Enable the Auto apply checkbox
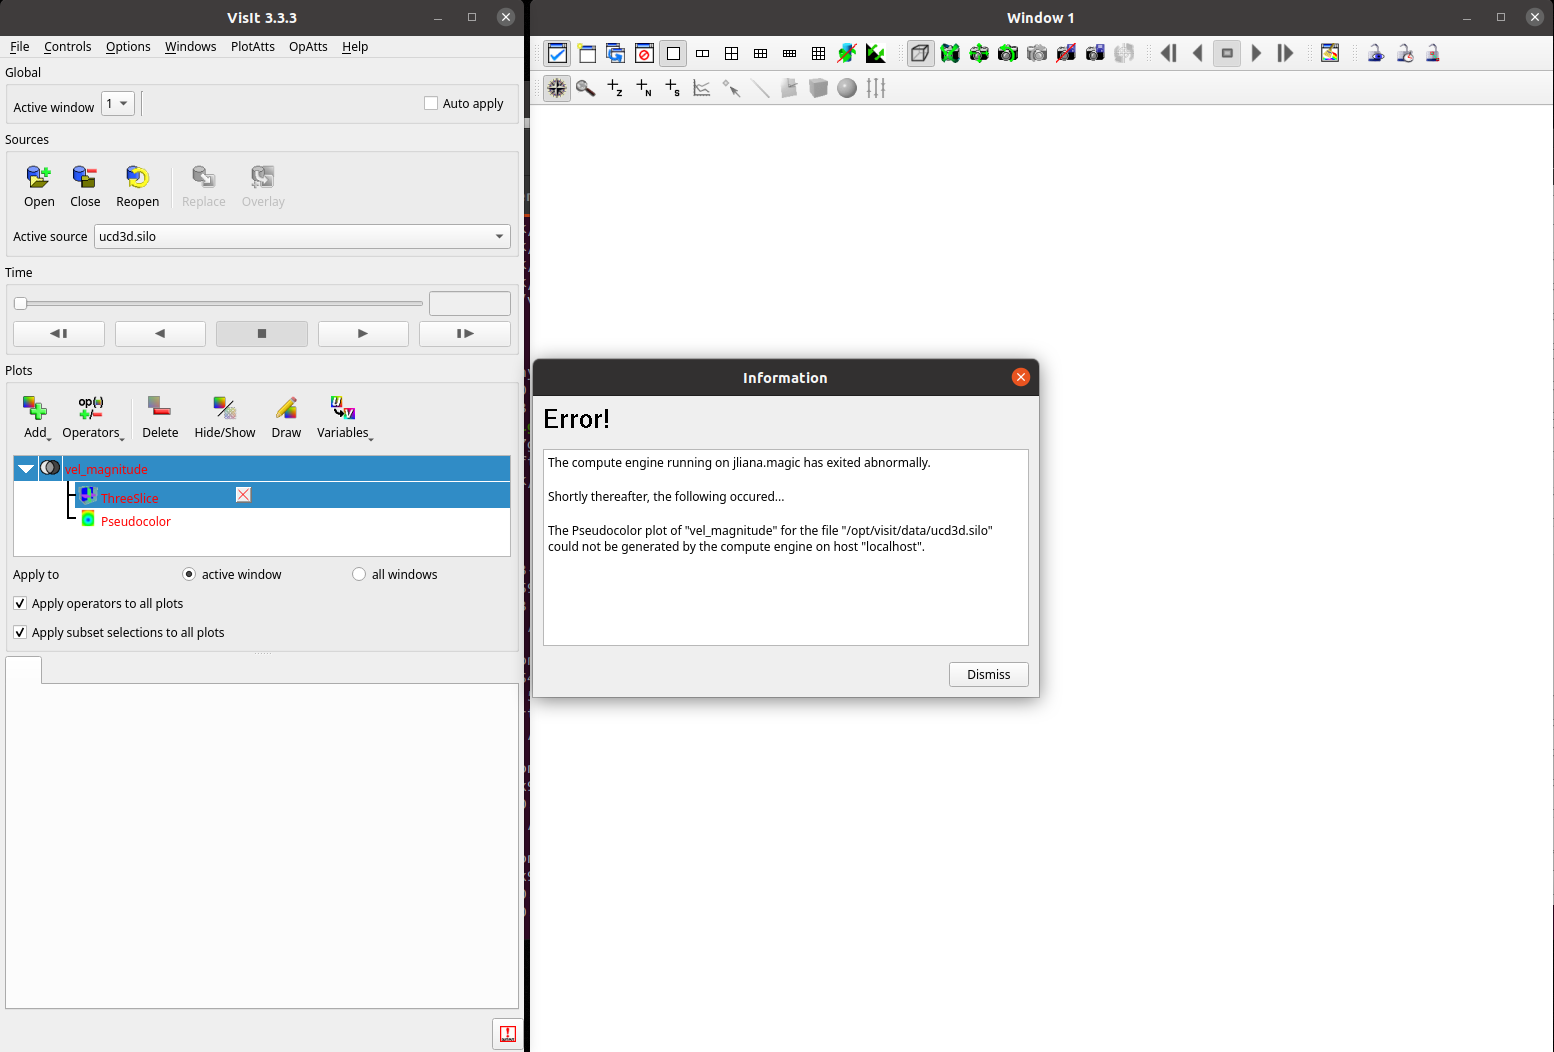Screen dimensions: 1554x1052 click(431, 103)
